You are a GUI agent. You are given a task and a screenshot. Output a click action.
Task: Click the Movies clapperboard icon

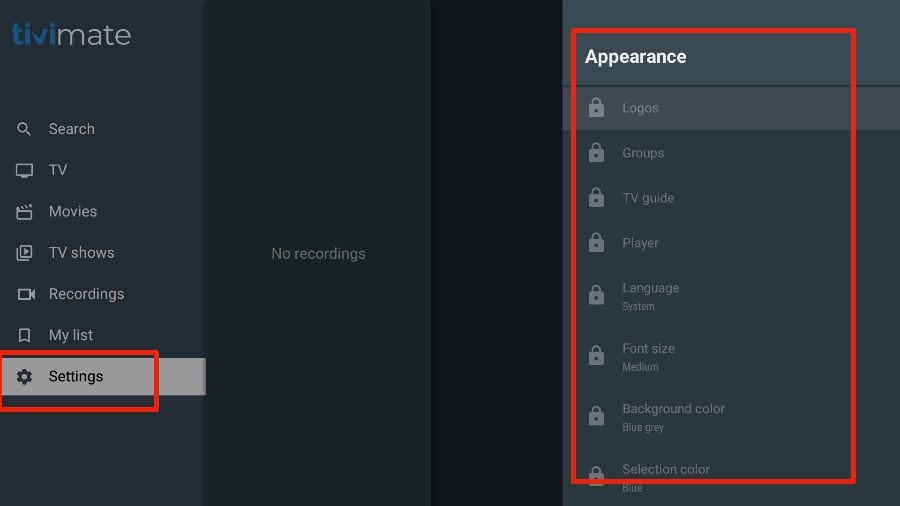tap(25, 212)
